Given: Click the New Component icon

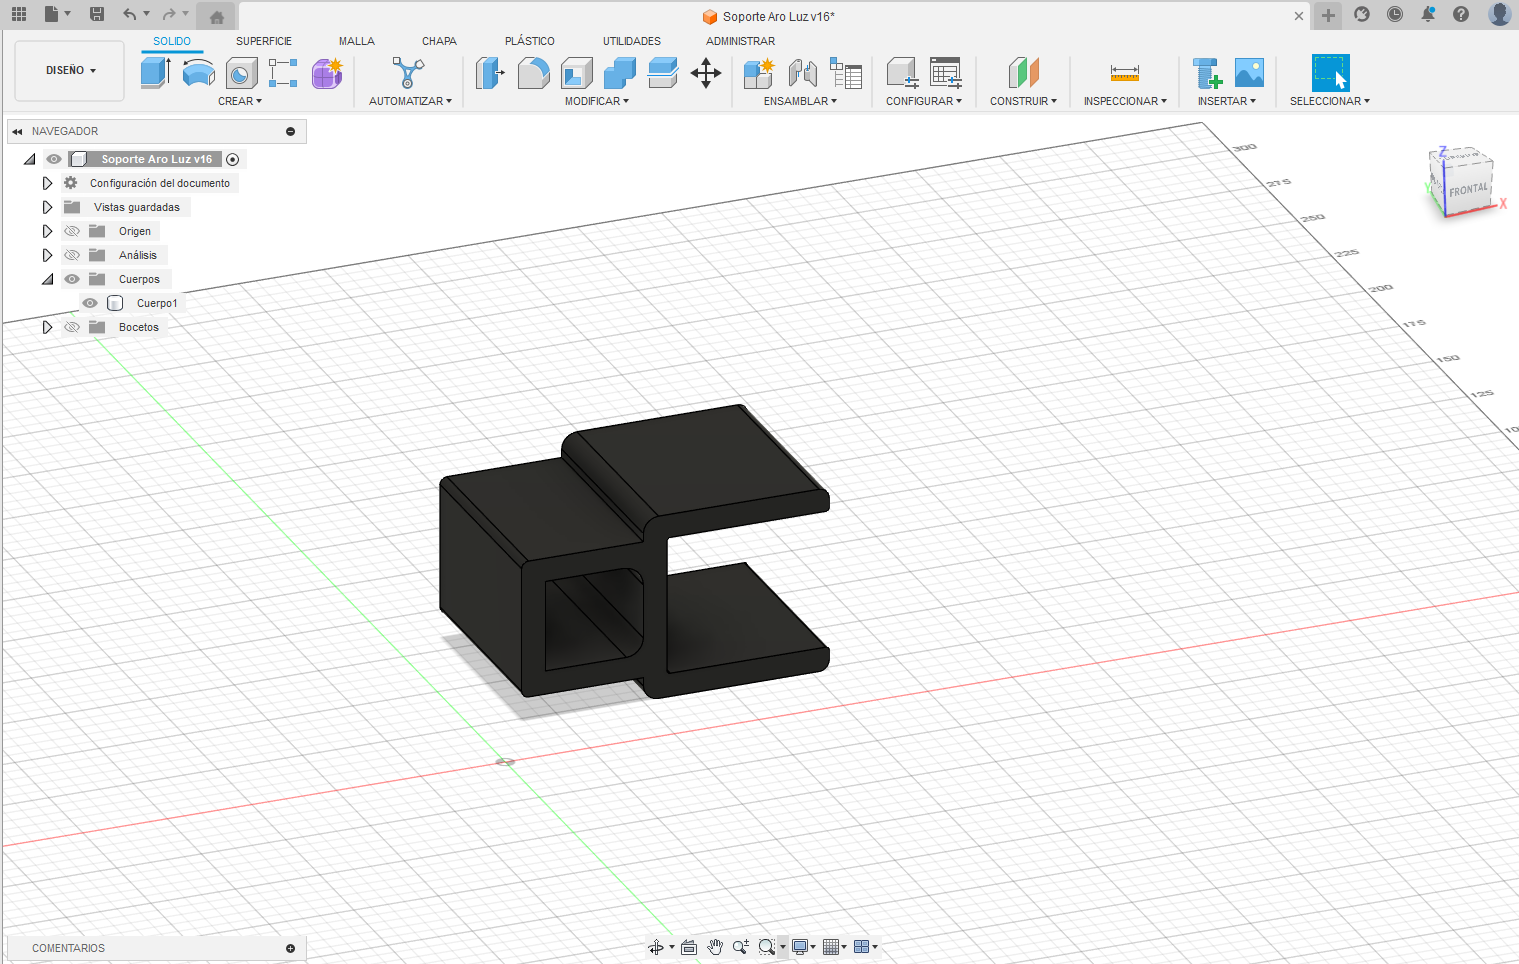Looking at the screenshot, I should [759, 72].
